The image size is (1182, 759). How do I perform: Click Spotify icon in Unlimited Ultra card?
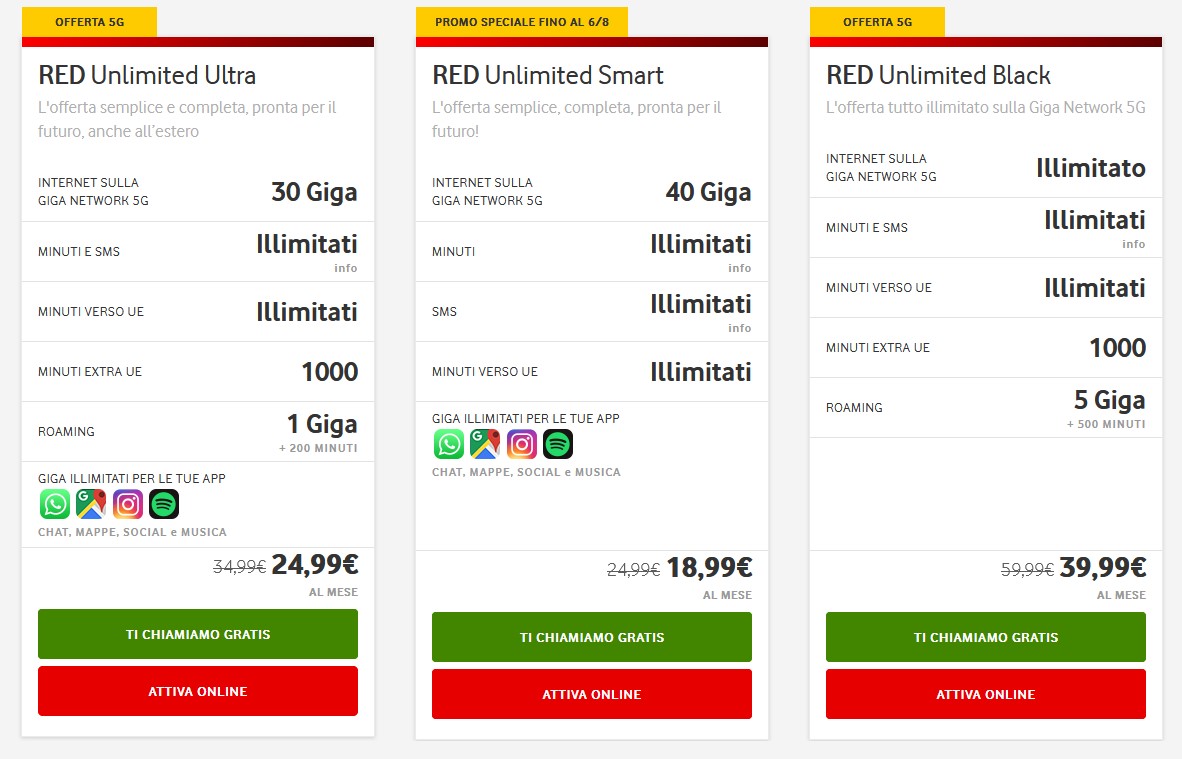pyautogui.click(x=164, y=504)
